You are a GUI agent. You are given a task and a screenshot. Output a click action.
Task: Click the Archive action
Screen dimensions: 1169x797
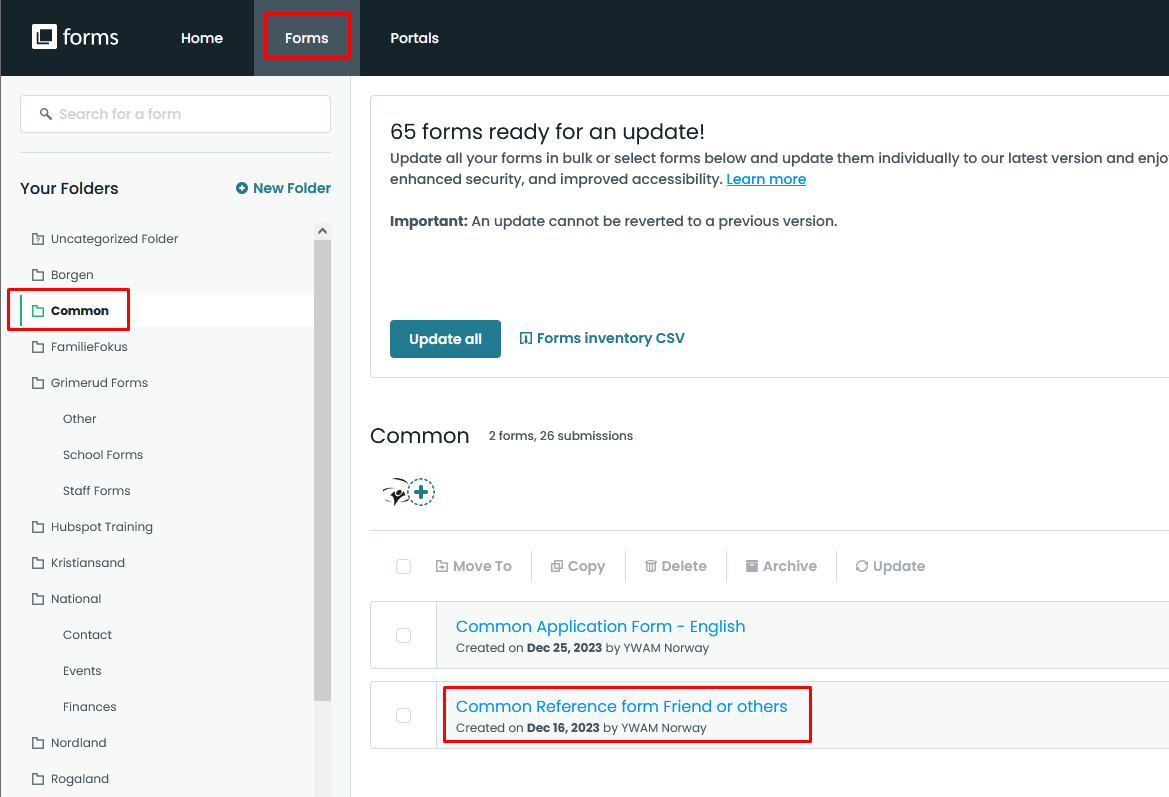[781, 567]
